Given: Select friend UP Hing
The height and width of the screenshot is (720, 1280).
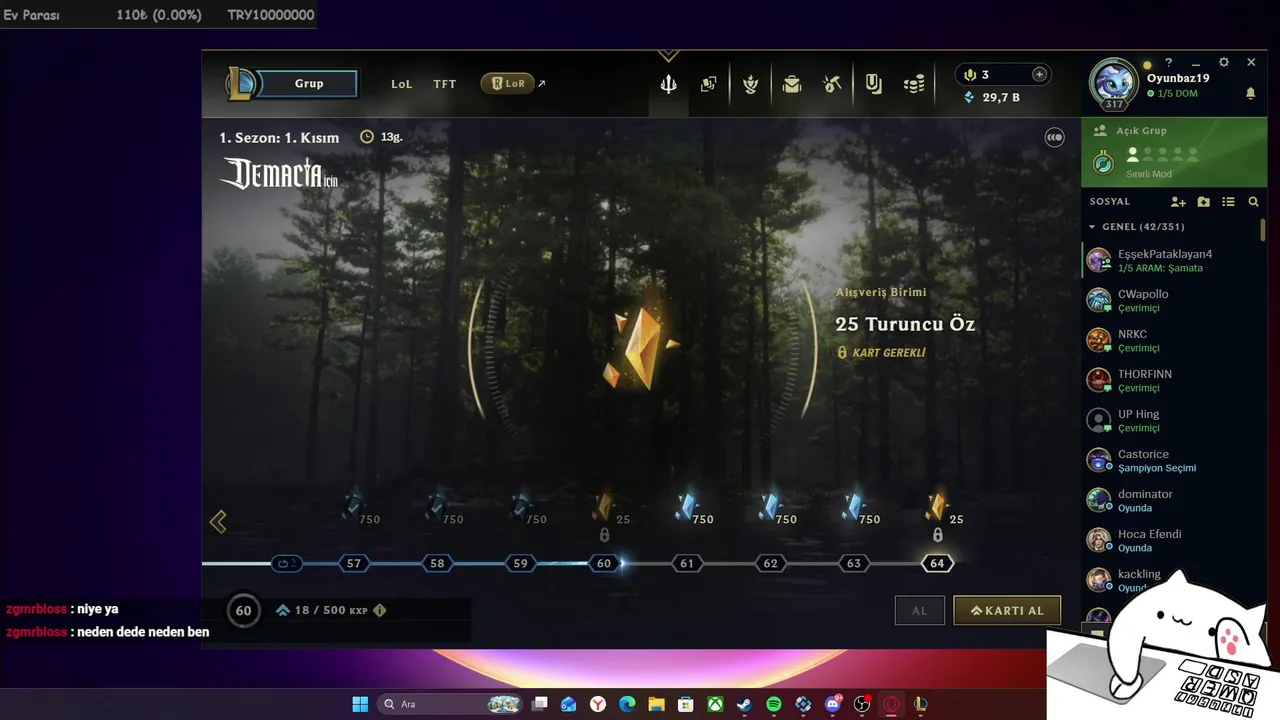Looking at the screenshot, I should tap(1170, 420).
